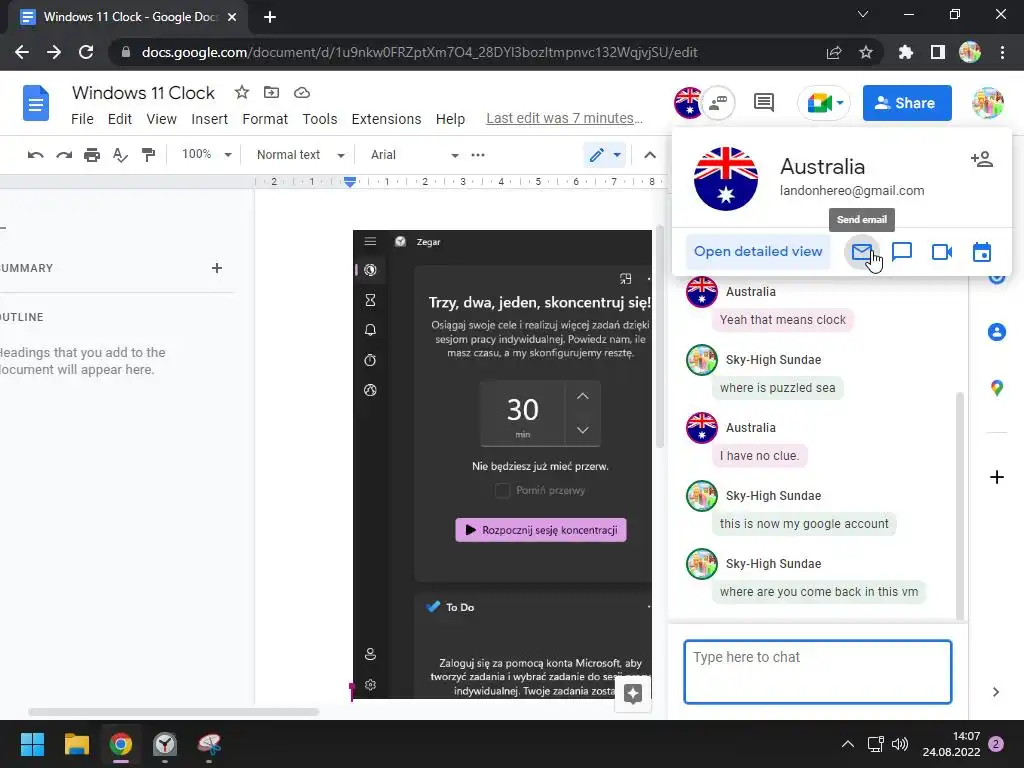This screenshot has height=768, width=1024.
Task: Open the Extensions menu
Action: coord(387,119)
